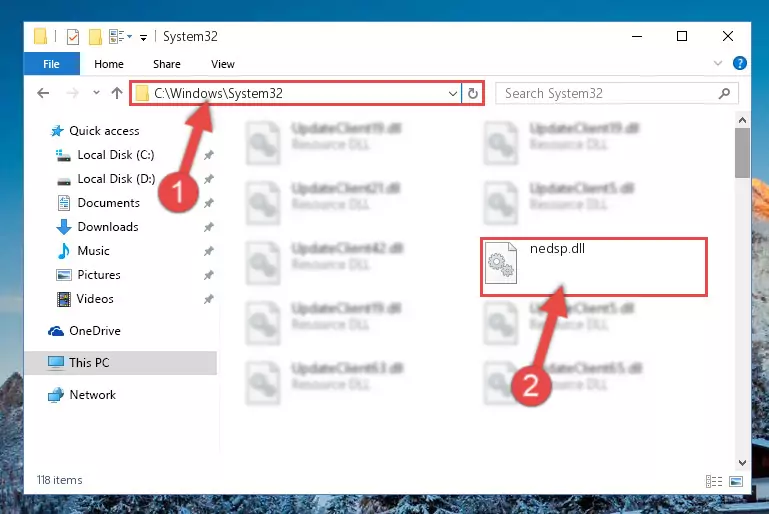Click the folder icon in title bar

click(41, 37)
